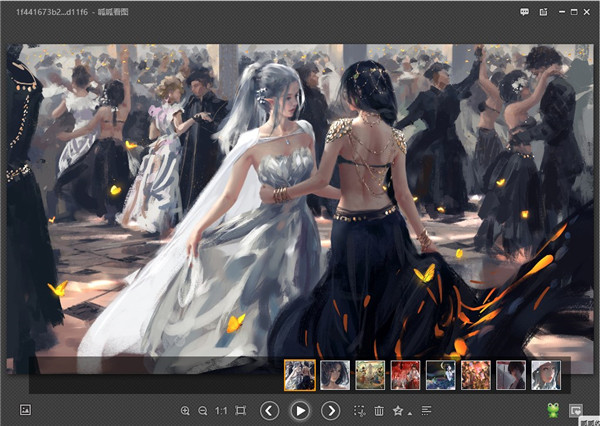Close the image viewer window
The height and width of the screenshot is (426, 600).
click(x=587, y=12)
